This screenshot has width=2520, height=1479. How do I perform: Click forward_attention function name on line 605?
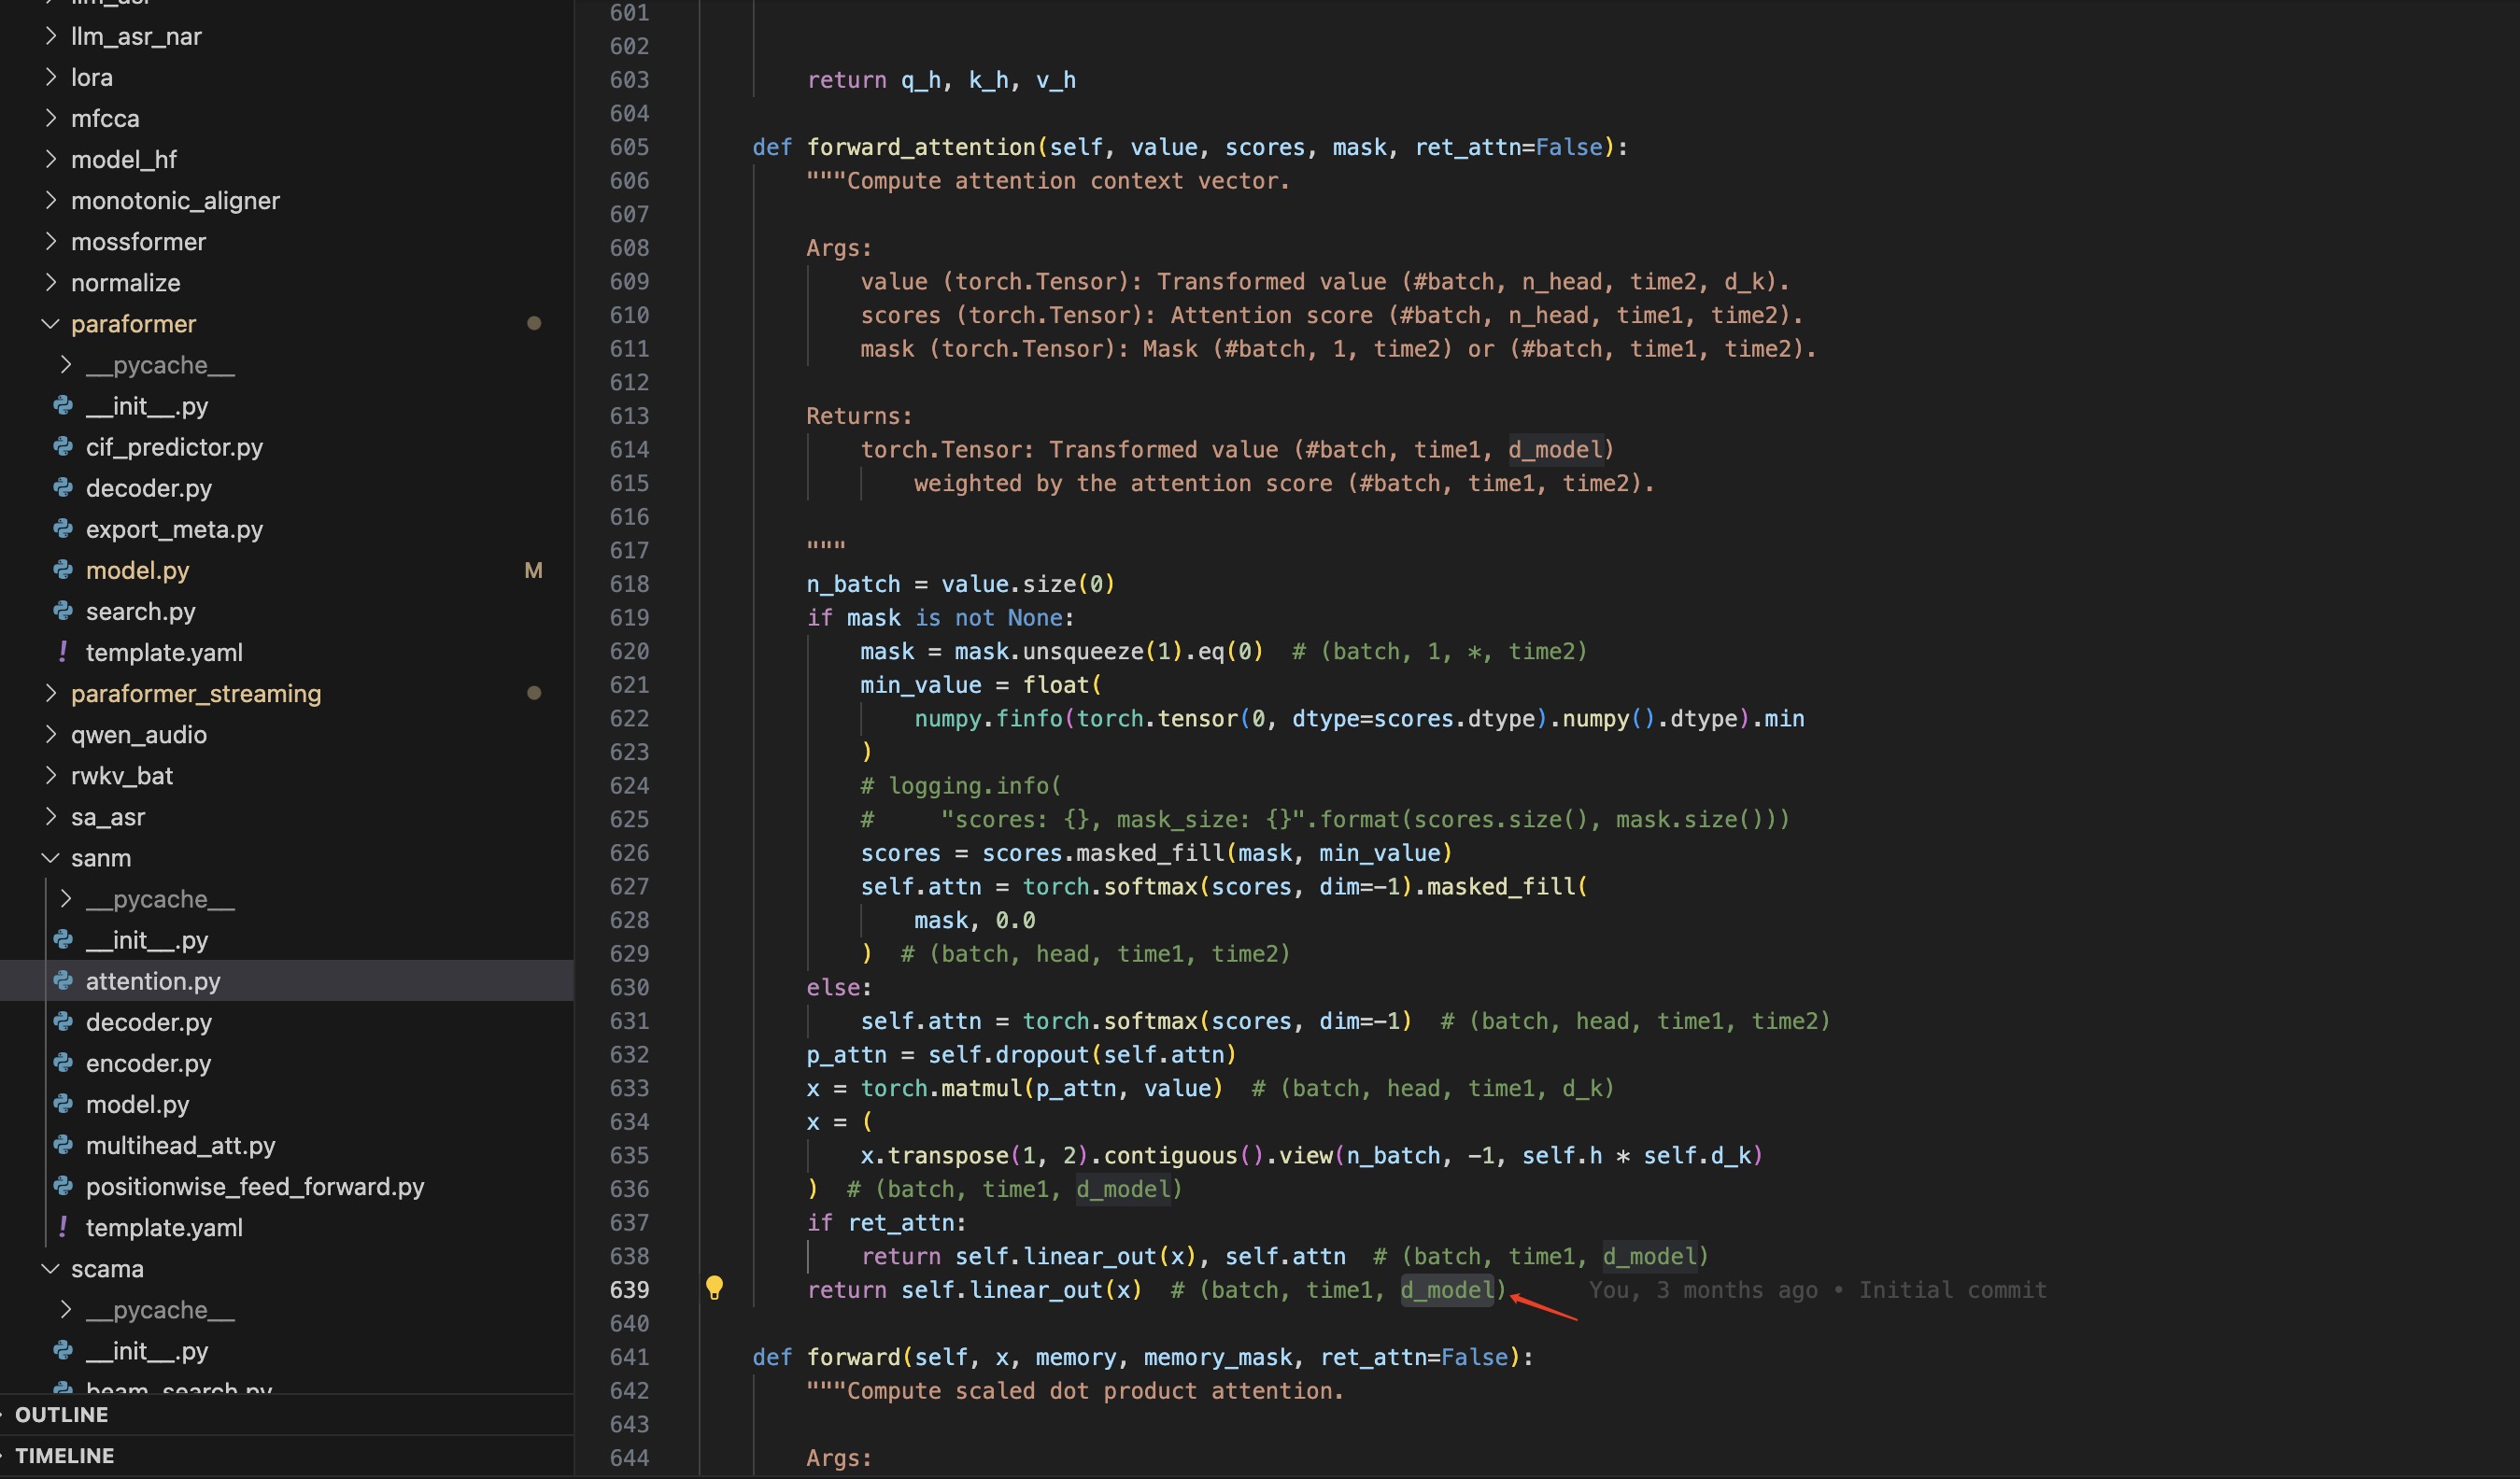click(921, 146)
